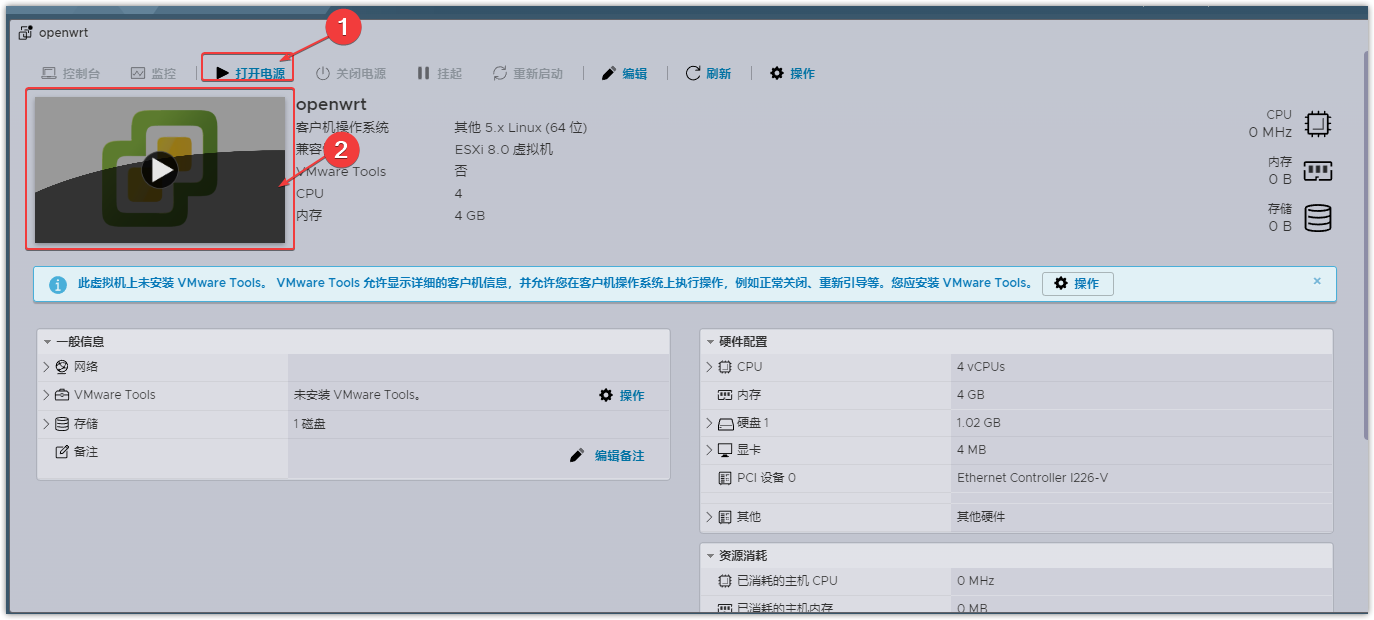This screenshot has height=620, width=1374.
Task: Select the 4 vCPUs value
Action: pyautogui.click(x=981, y=367)
